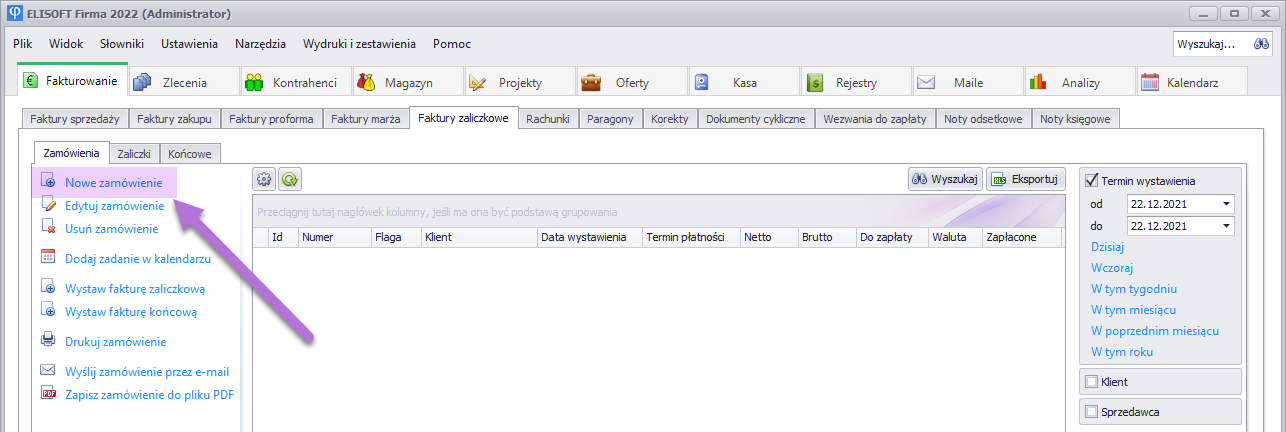Click the W tym miesiącu filter link
The height and width of the screenshot is (432, 1286).
1133,310
